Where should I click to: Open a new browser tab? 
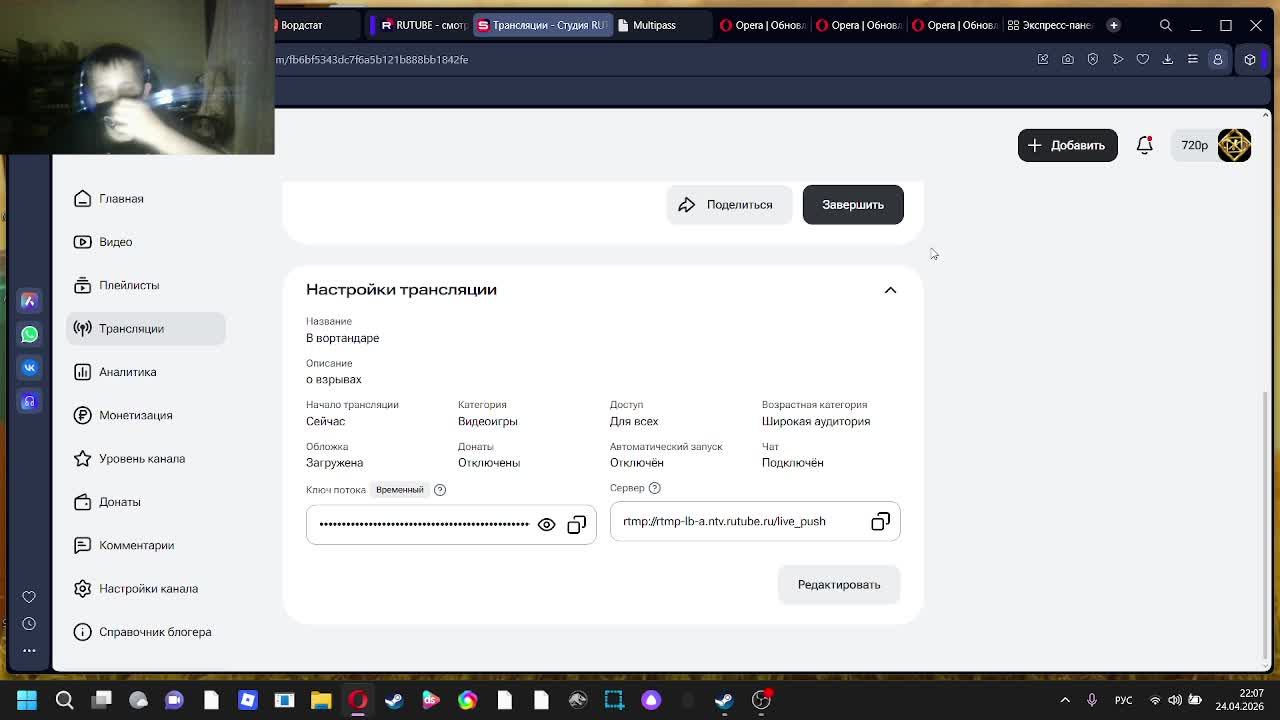coord(1113,25)
